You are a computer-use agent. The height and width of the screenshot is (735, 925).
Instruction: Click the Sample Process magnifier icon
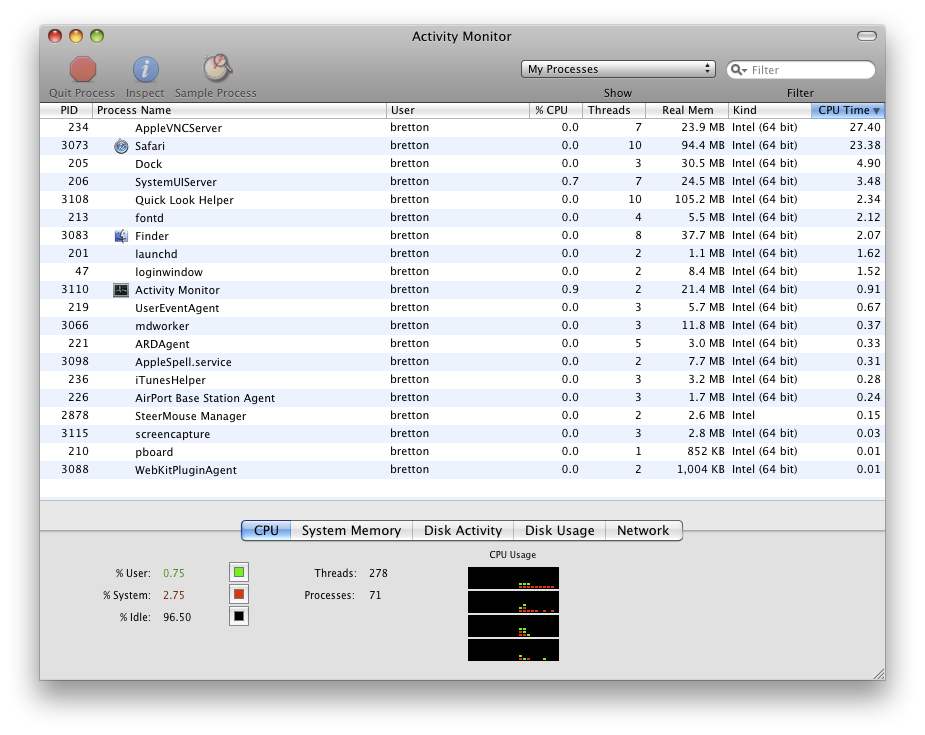[217, 68]
